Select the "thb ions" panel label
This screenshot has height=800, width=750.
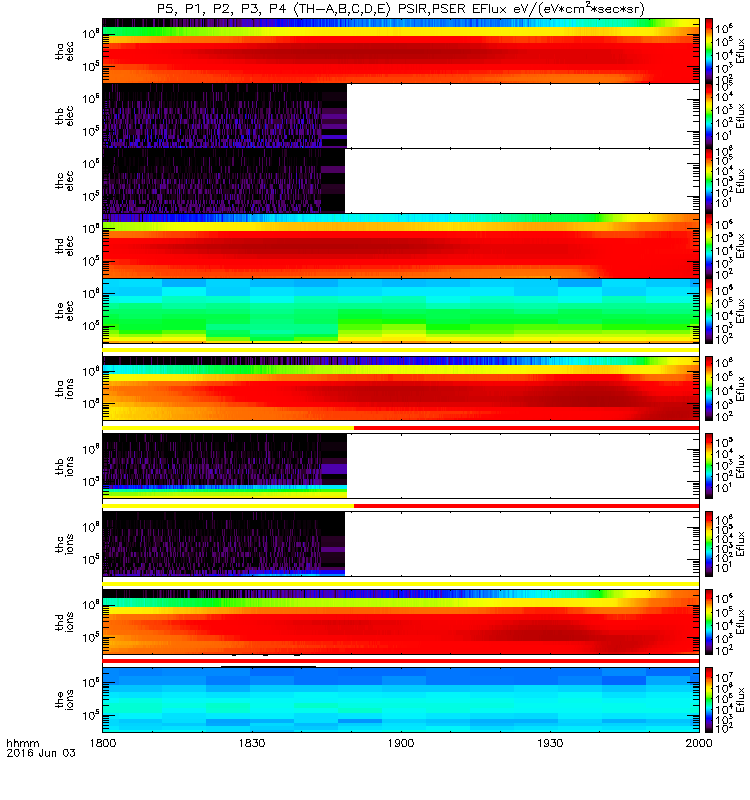point(65,466)
